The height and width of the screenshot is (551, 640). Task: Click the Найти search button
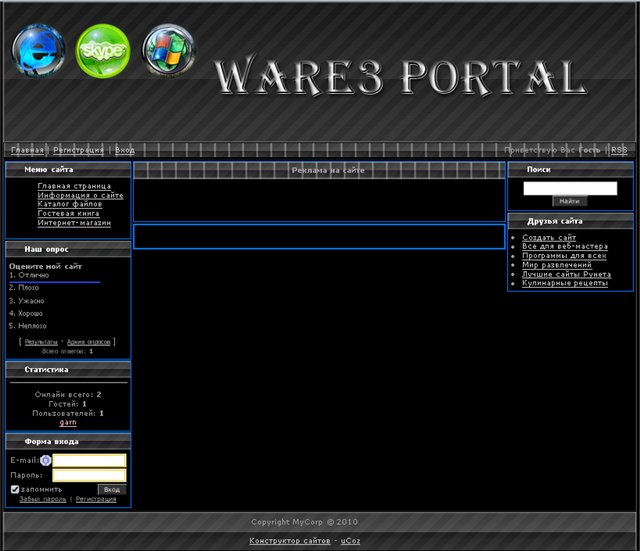(570, 201)
